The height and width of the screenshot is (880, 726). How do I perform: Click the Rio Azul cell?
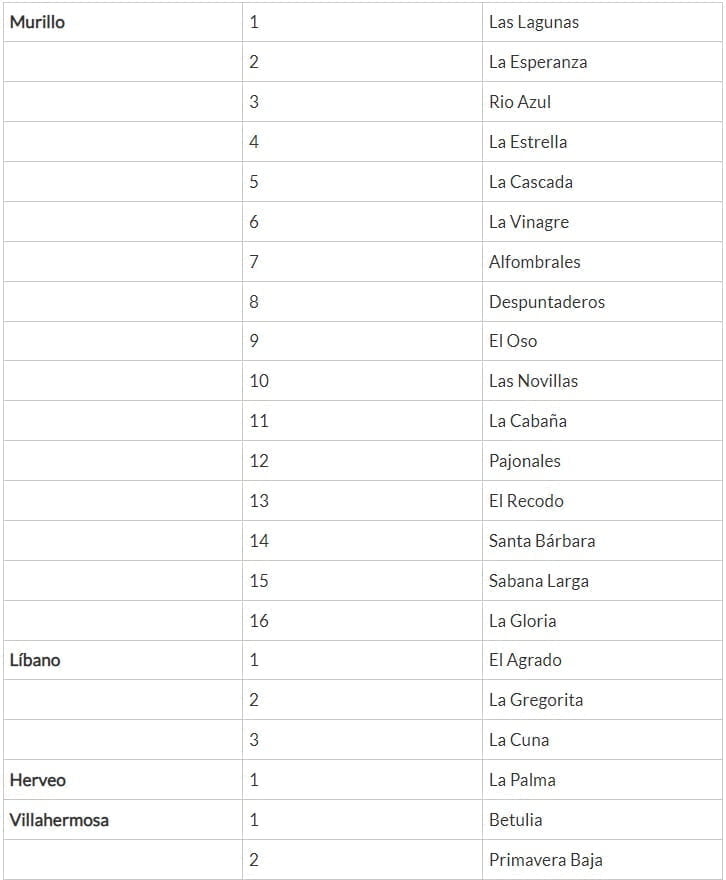pyautogui.click(x=520, y=102)
